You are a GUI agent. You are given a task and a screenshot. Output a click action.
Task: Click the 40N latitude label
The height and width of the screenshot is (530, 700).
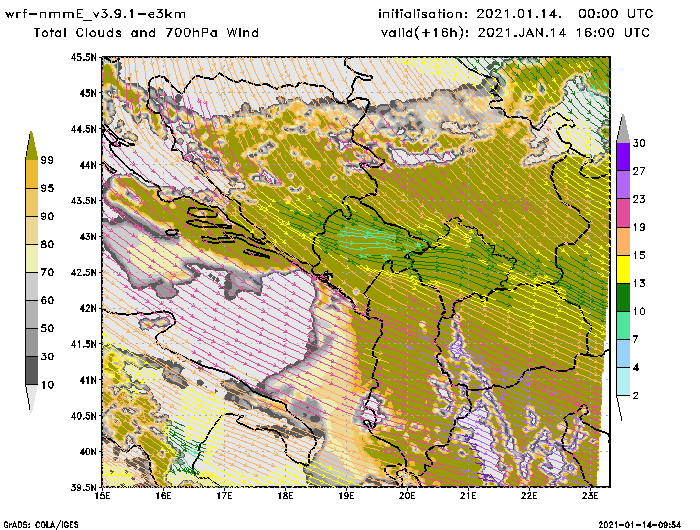pos(87,451)
